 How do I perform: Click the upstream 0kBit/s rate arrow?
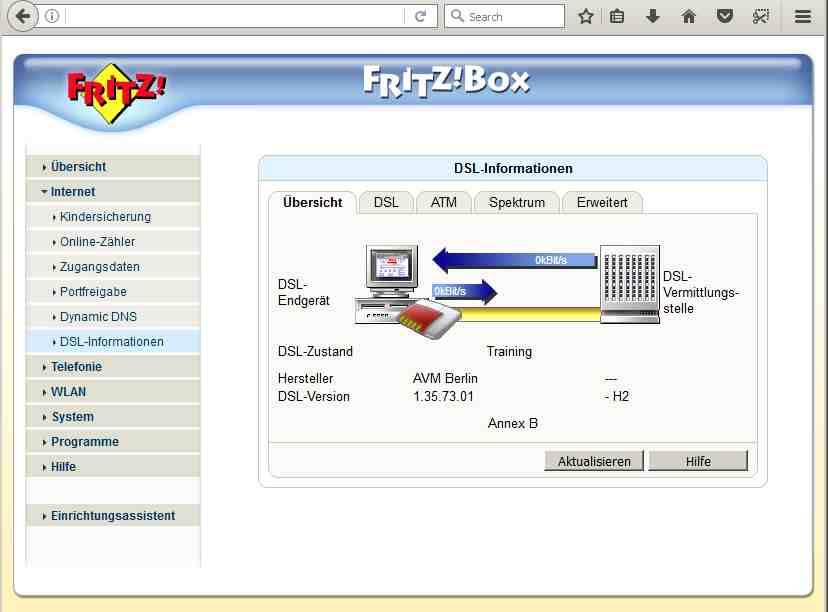click(465, 291)
